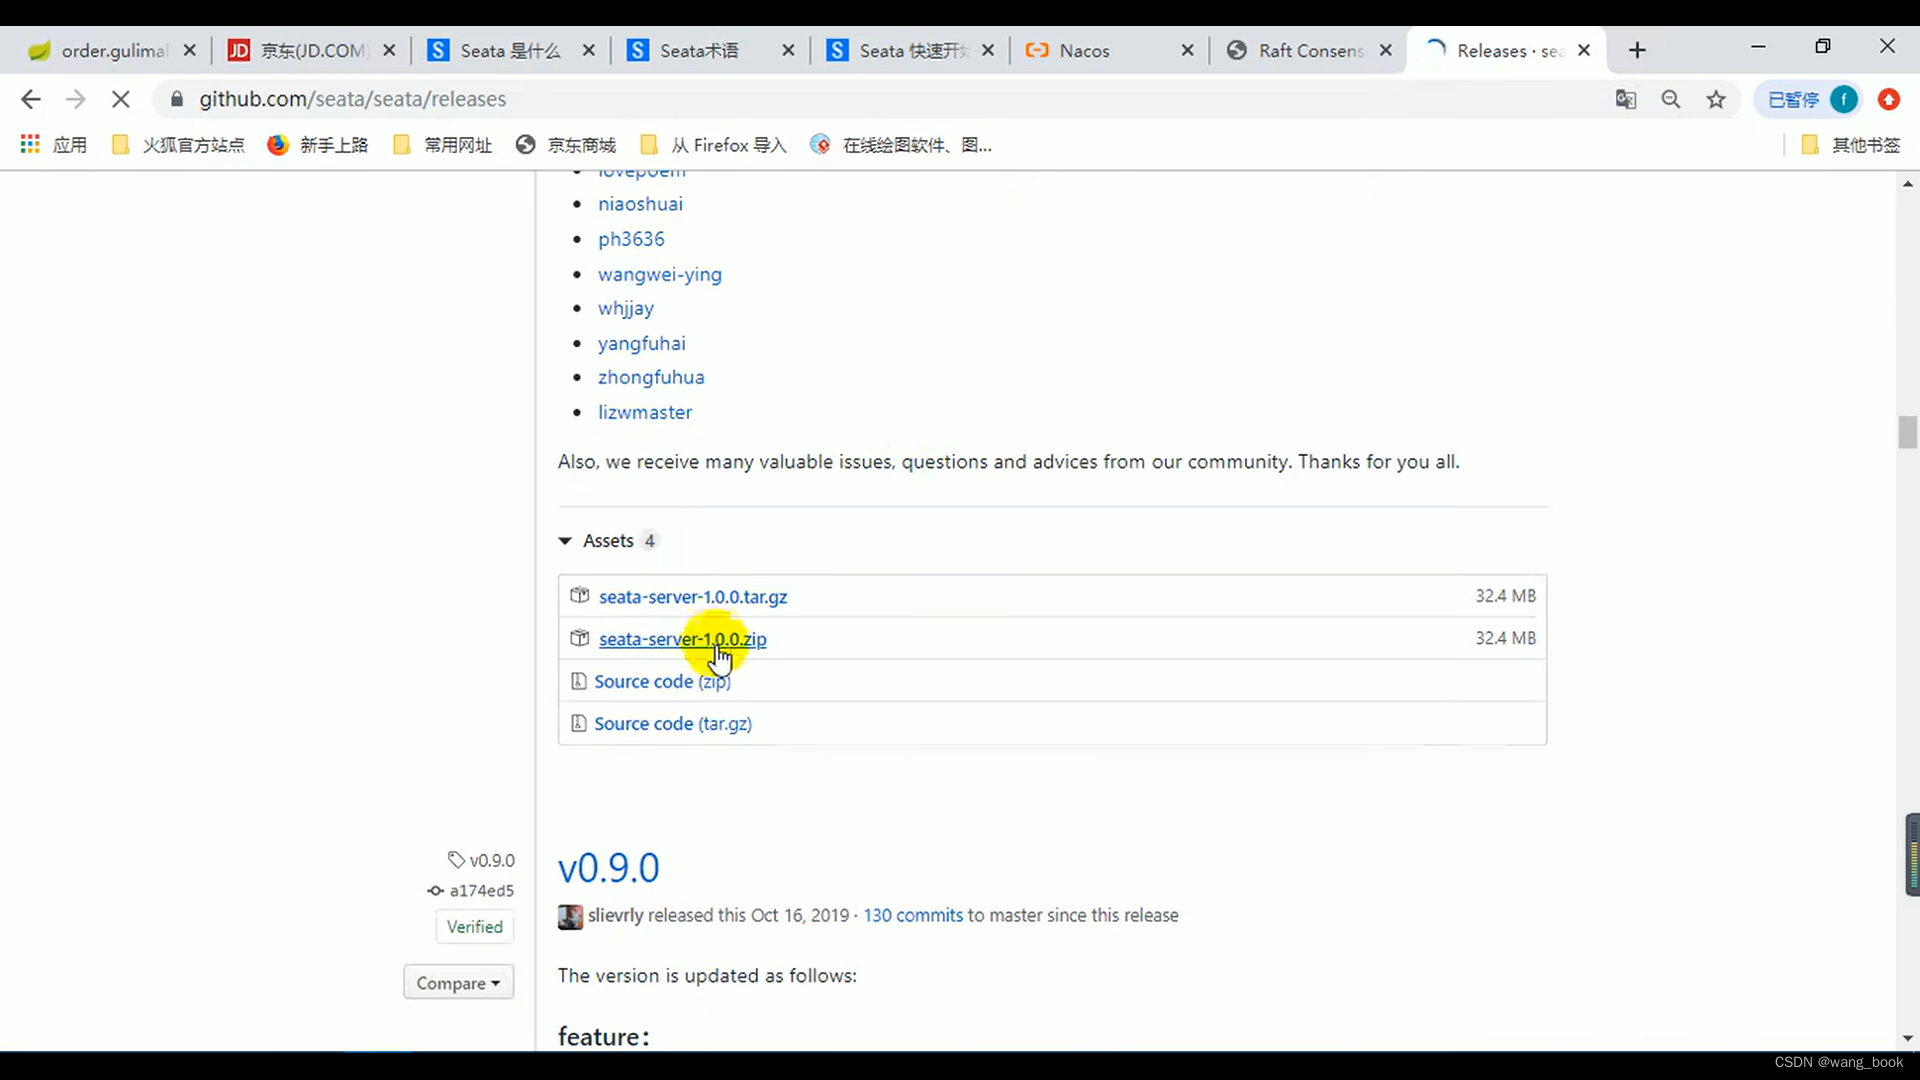Screen dimensions: 1920x1080
Task: Open contributor yangfuhai's profile
Action: coord(642,343)
